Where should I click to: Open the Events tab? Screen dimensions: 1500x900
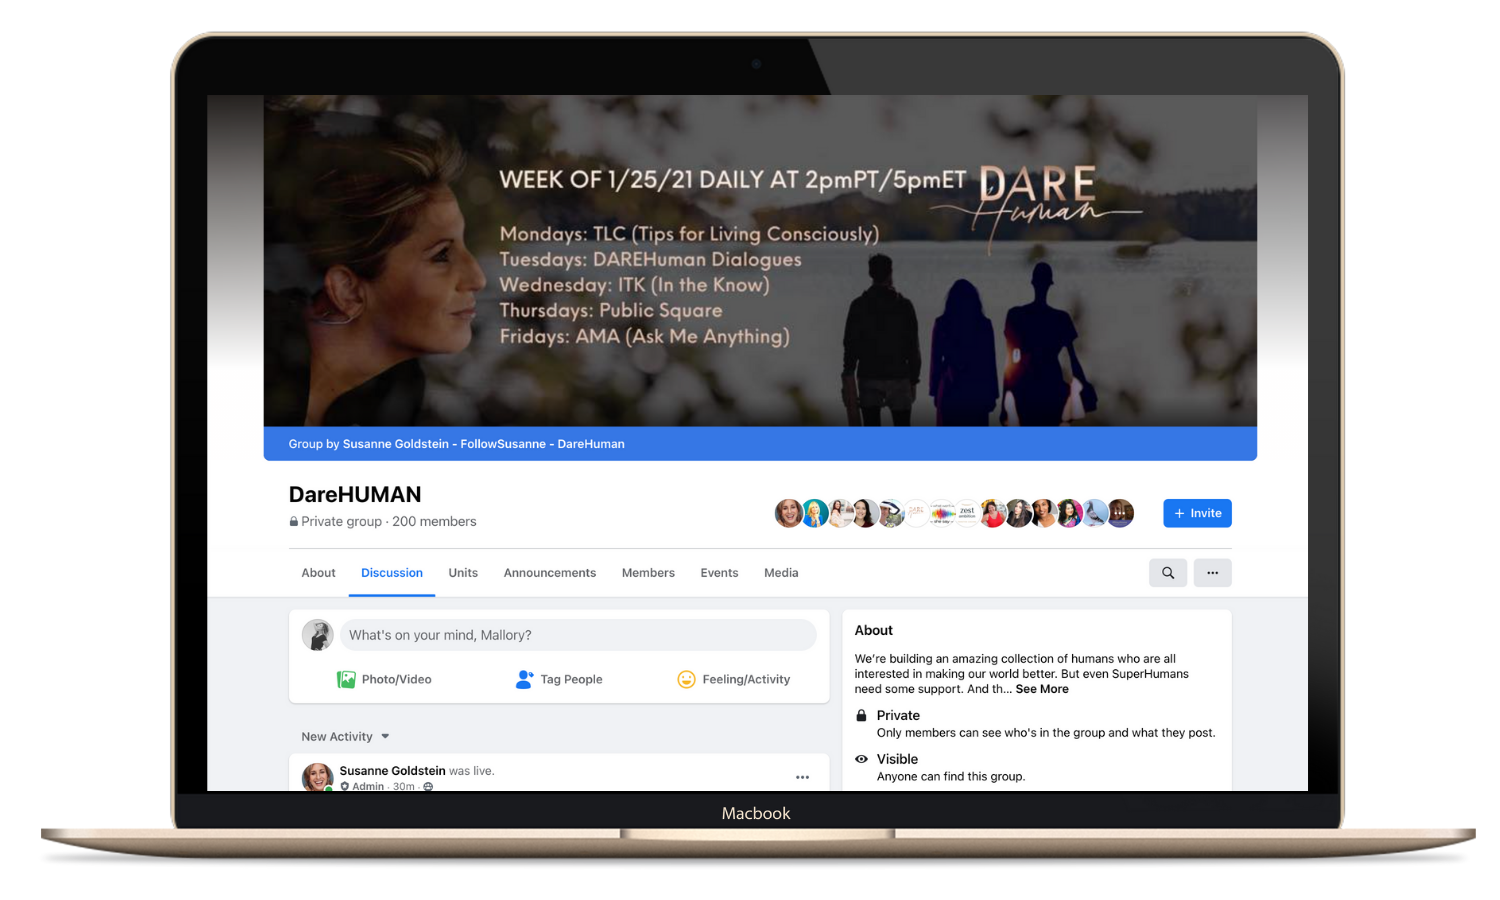point(719,573)
